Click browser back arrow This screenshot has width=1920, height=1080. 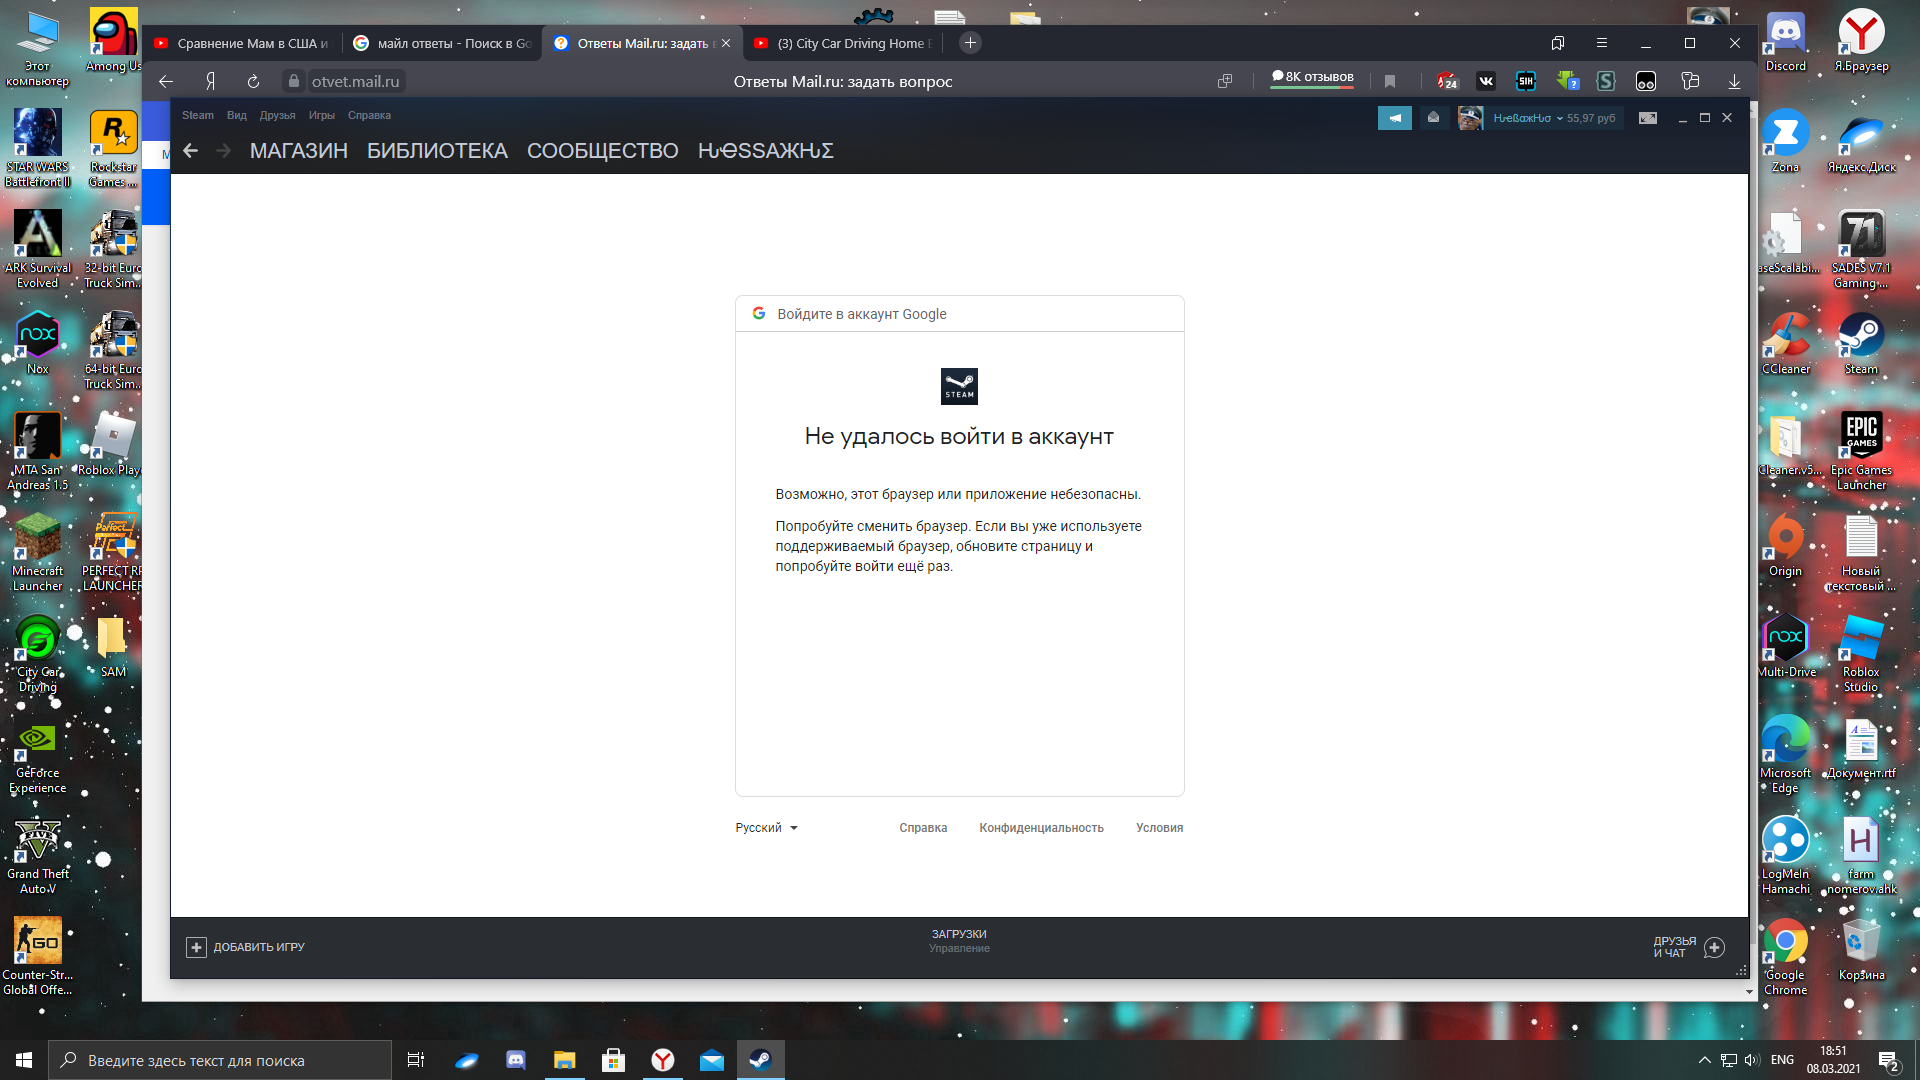pyautogui.click(x=166, y=81)
